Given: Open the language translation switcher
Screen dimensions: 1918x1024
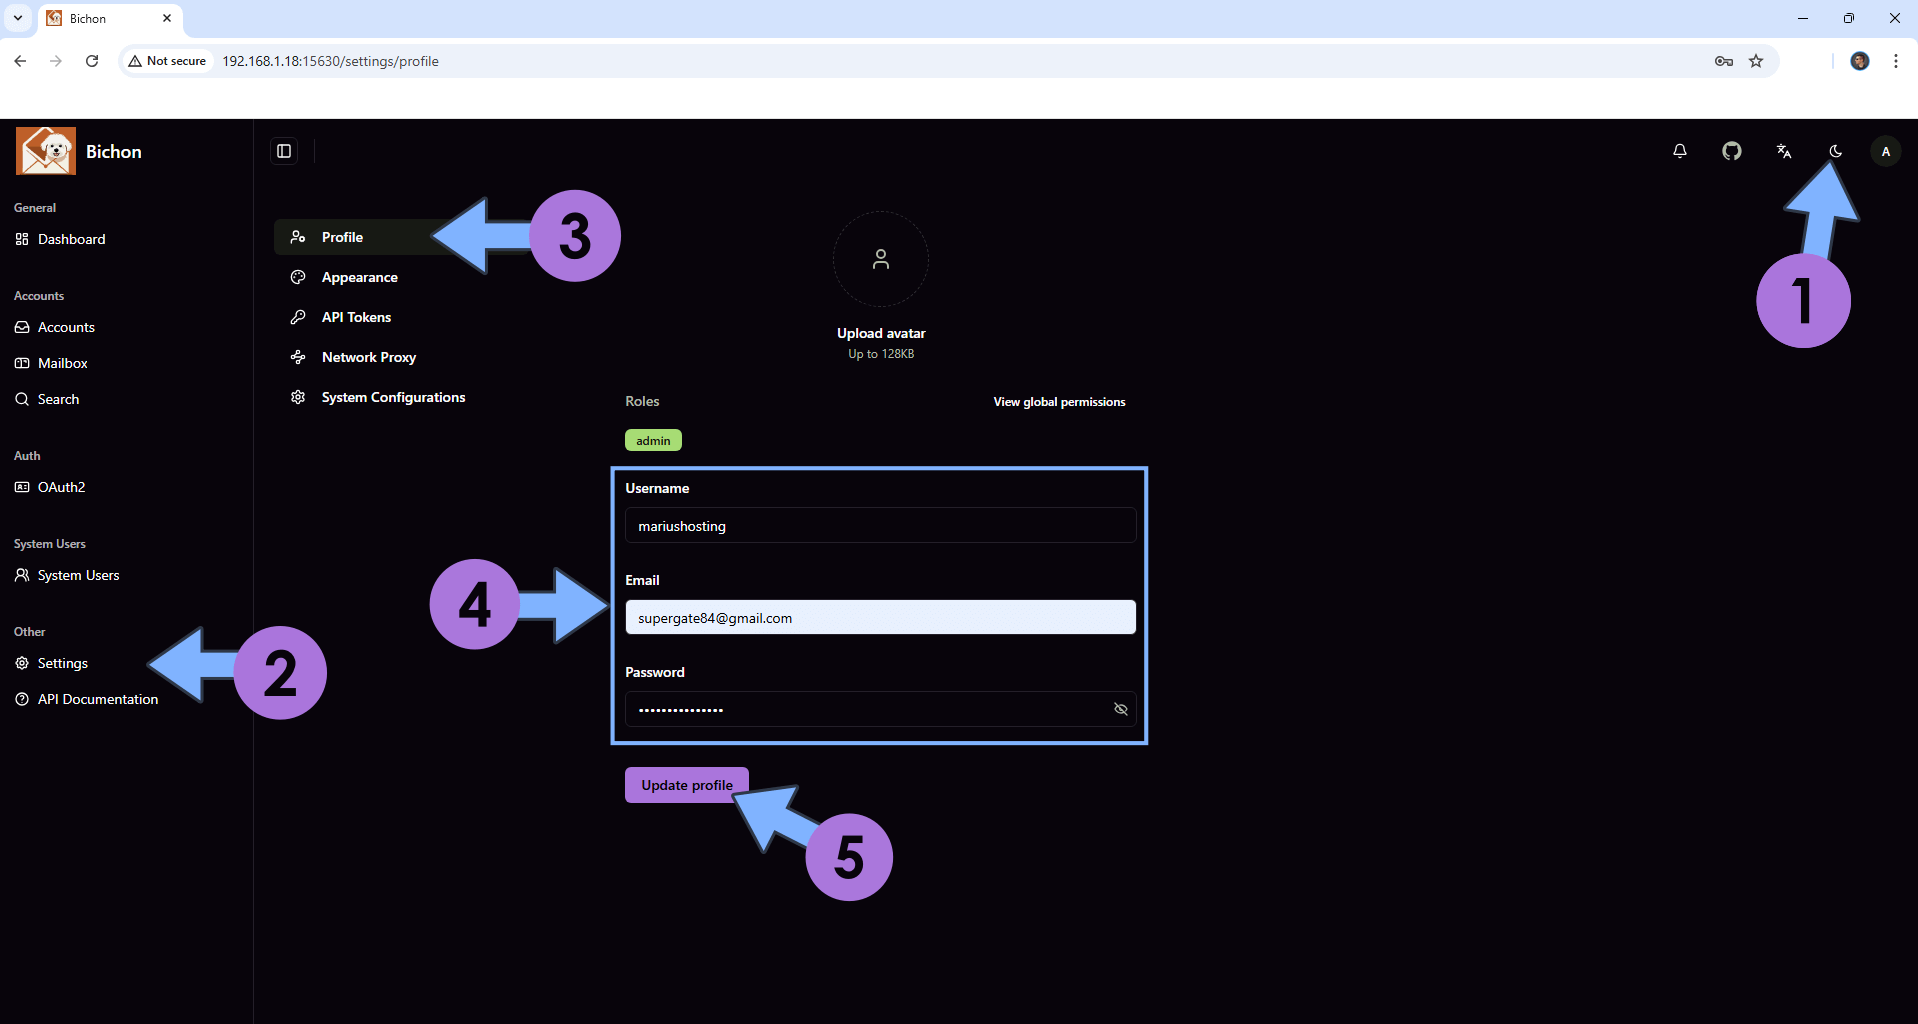Looking at the screenshot, I should pyautogui.click(x=1784, y=151).
